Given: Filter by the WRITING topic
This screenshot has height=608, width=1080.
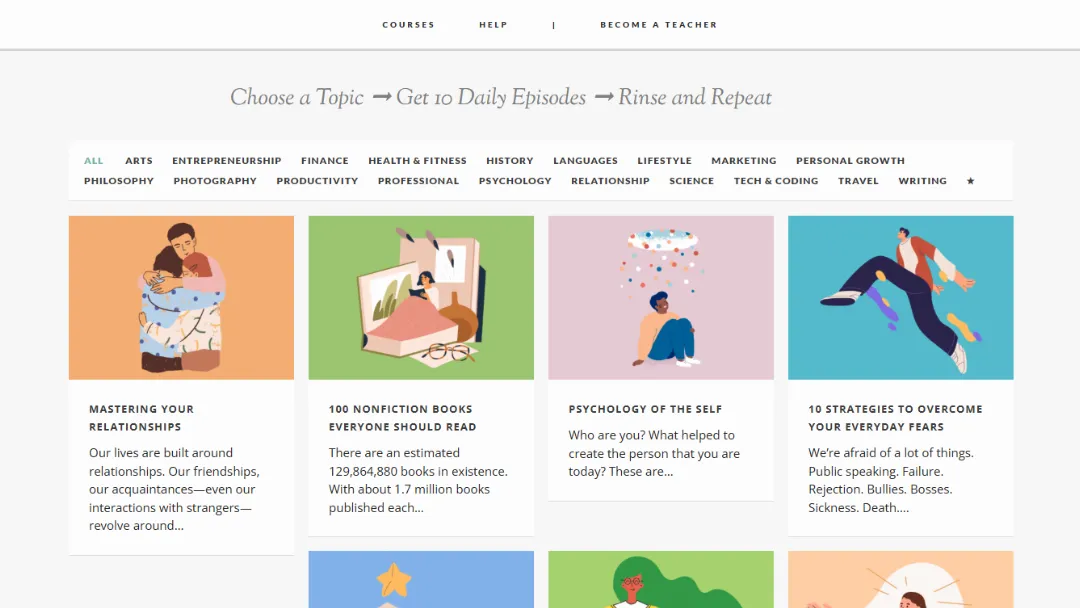Looking at the screenshot, I should click(x=922, y=181).
